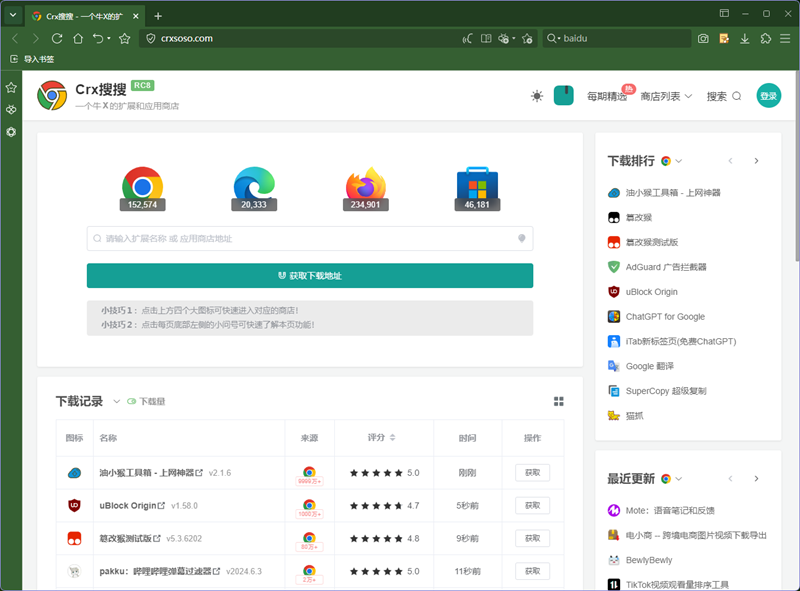Switch theme with the sun icon
This screenshot has height=591, width=800.
[537, 96]
